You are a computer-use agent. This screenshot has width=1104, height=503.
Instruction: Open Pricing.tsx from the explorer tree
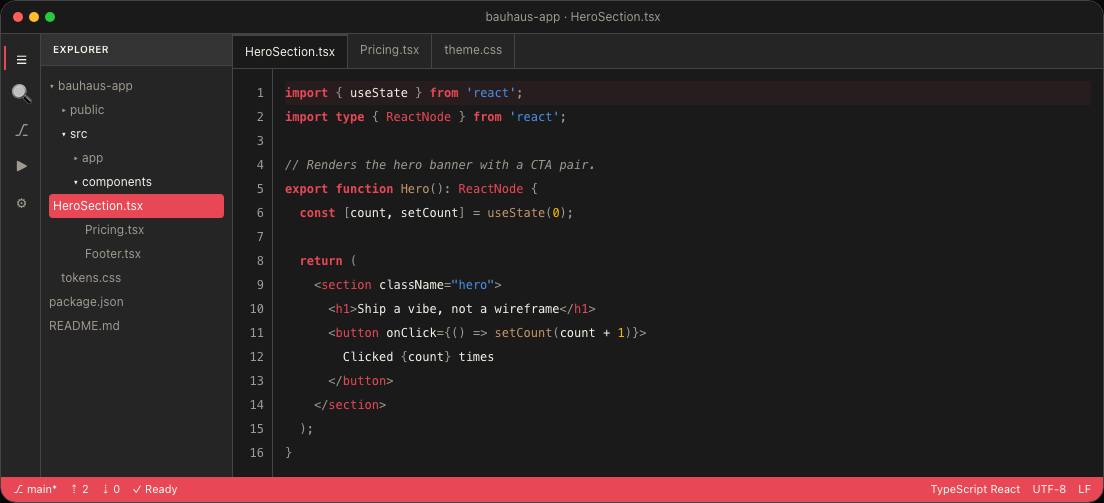pyautogui.click(x=137, y=230)
